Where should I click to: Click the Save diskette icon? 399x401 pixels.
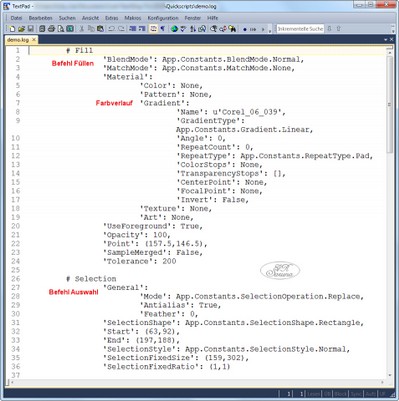point(30,29)
